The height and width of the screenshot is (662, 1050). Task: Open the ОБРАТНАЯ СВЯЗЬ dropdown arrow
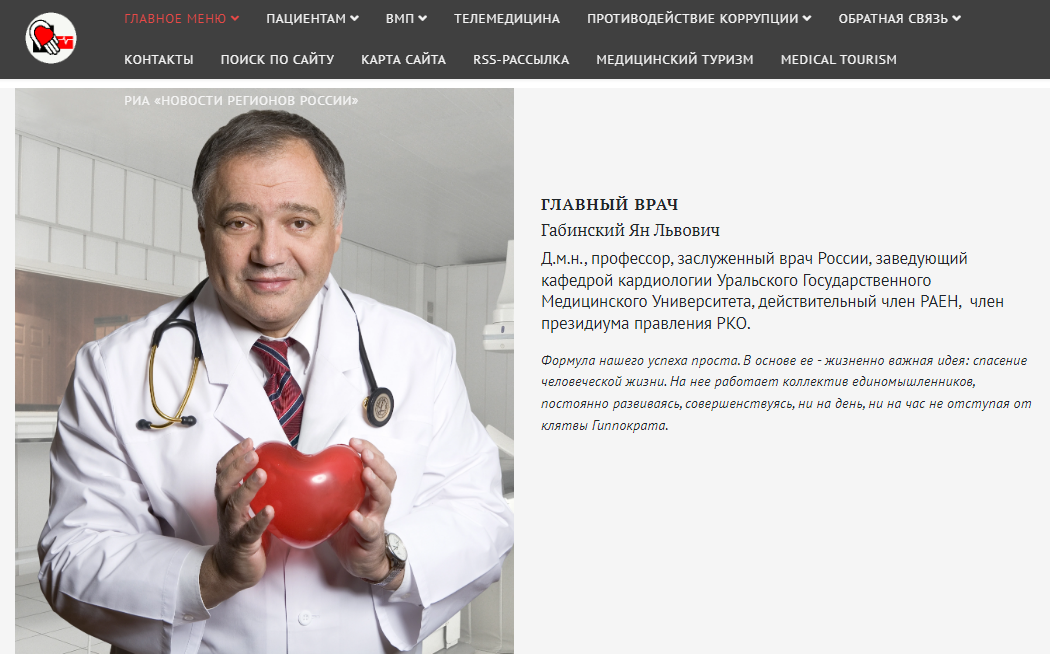point(956,19)
